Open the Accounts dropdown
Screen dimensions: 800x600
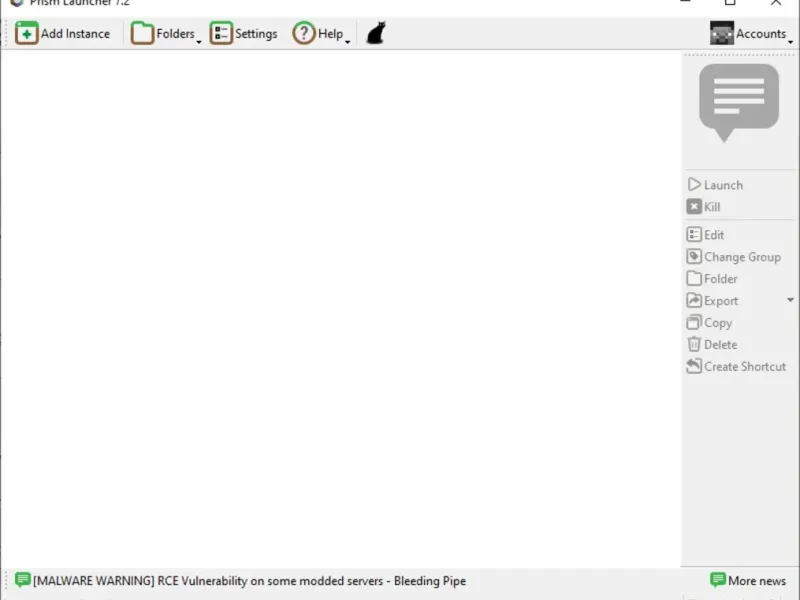point(752,34)
